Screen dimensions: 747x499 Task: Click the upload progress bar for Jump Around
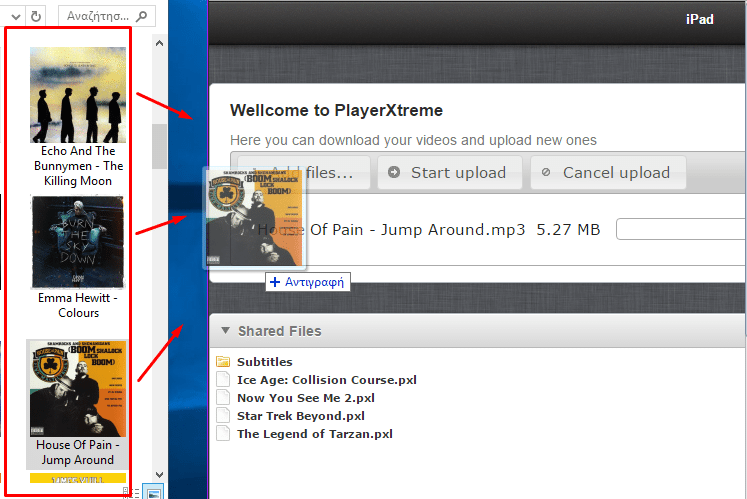point(681,229)
